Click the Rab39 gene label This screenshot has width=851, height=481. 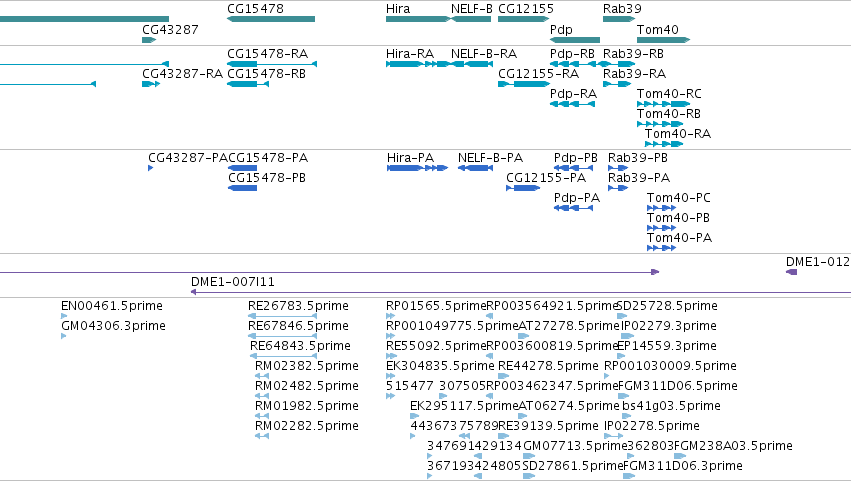[622, 9]
